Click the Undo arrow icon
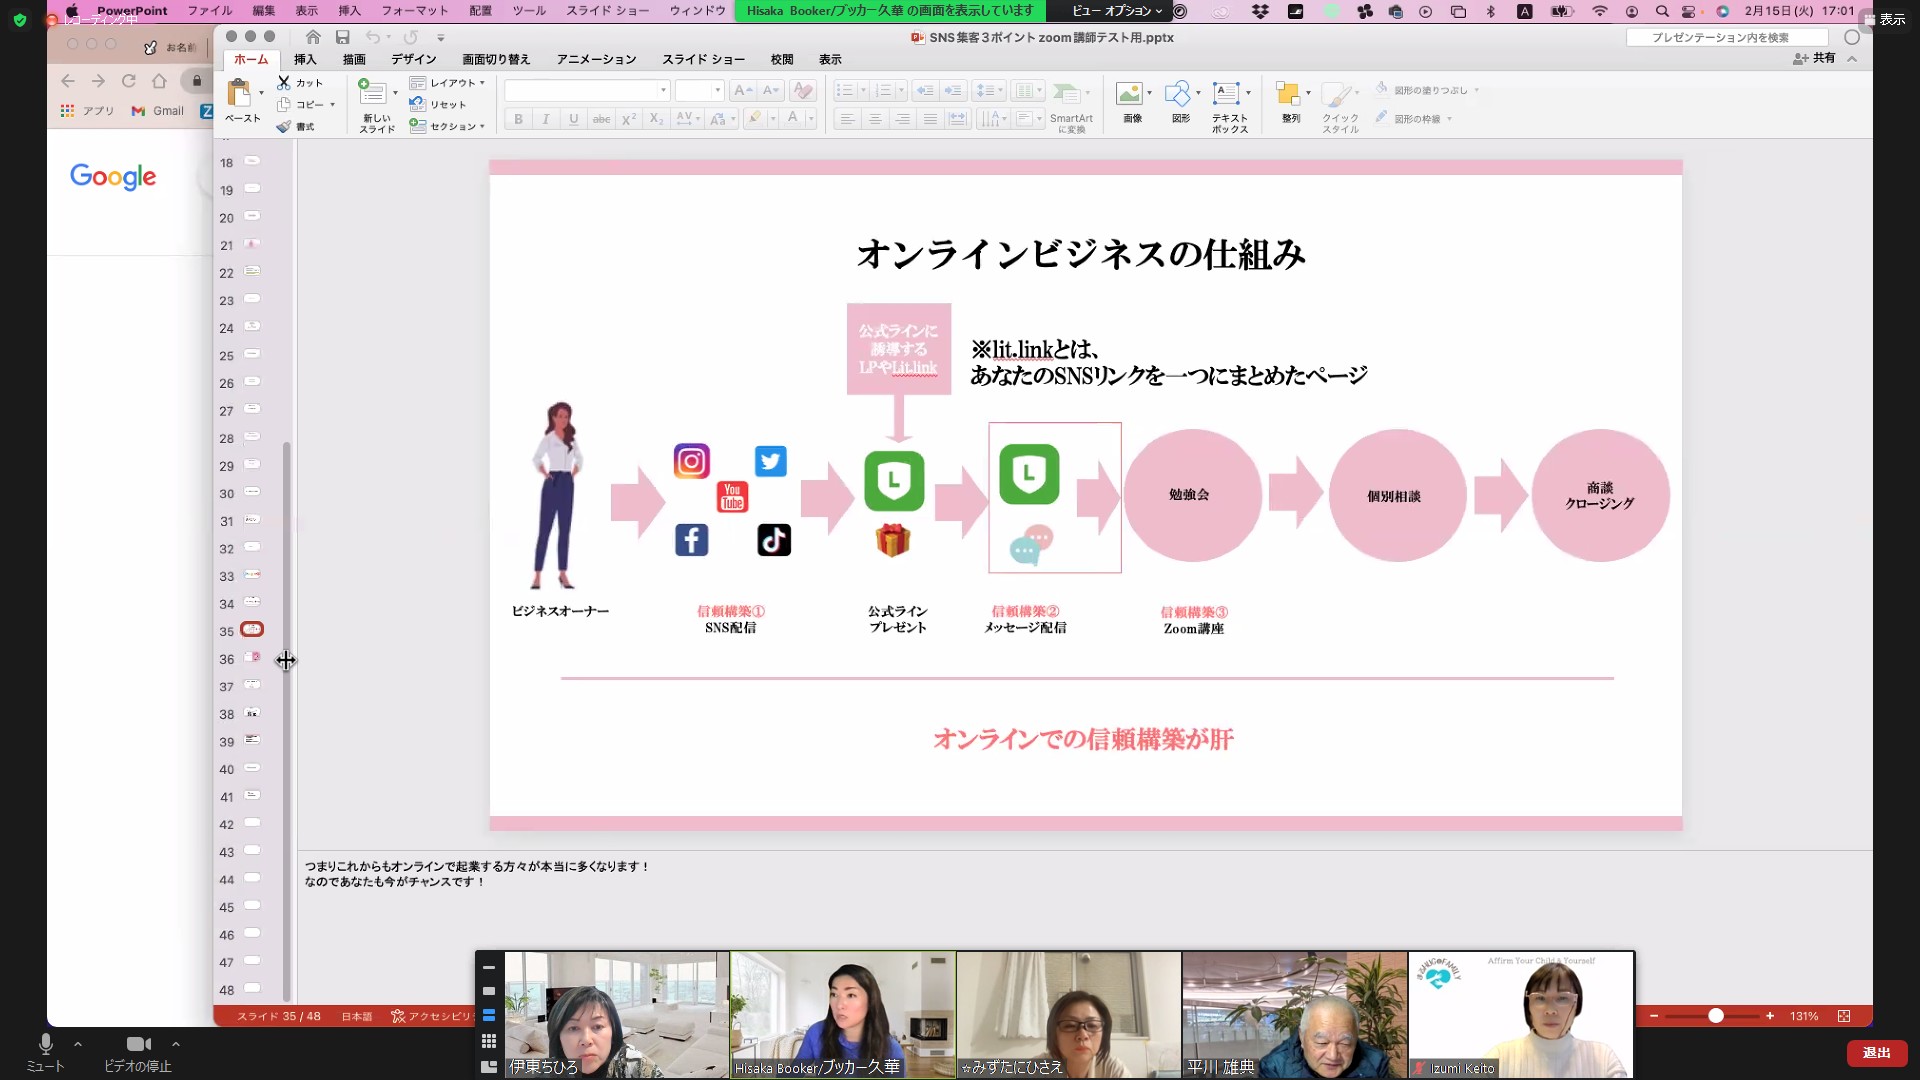This screenshot has height=1080, width=1920. click(x=373, y=37)
